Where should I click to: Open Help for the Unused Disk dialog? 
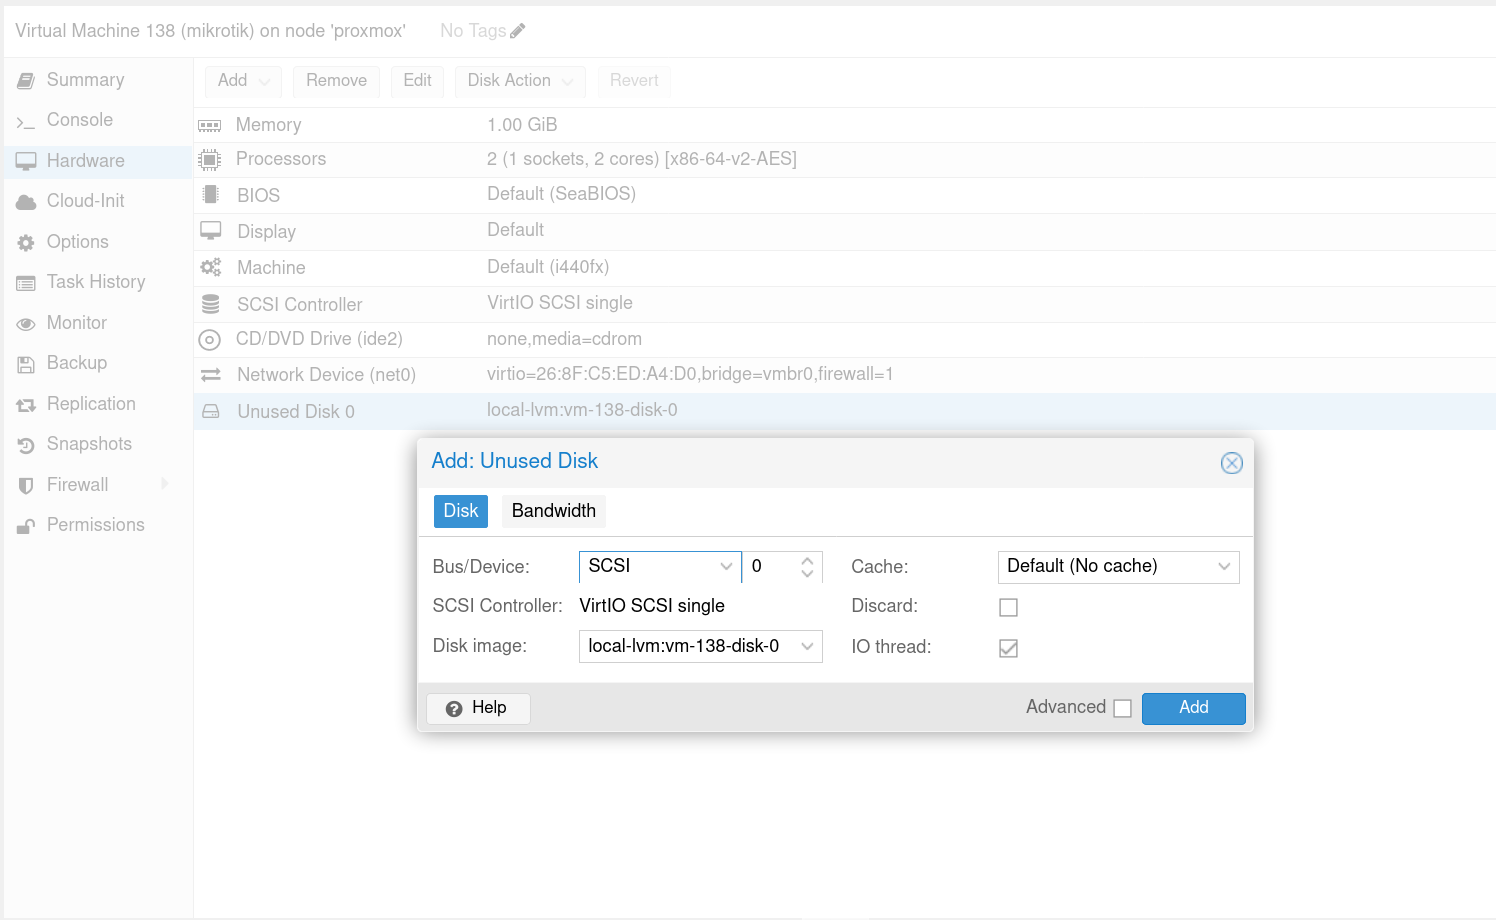478,708
